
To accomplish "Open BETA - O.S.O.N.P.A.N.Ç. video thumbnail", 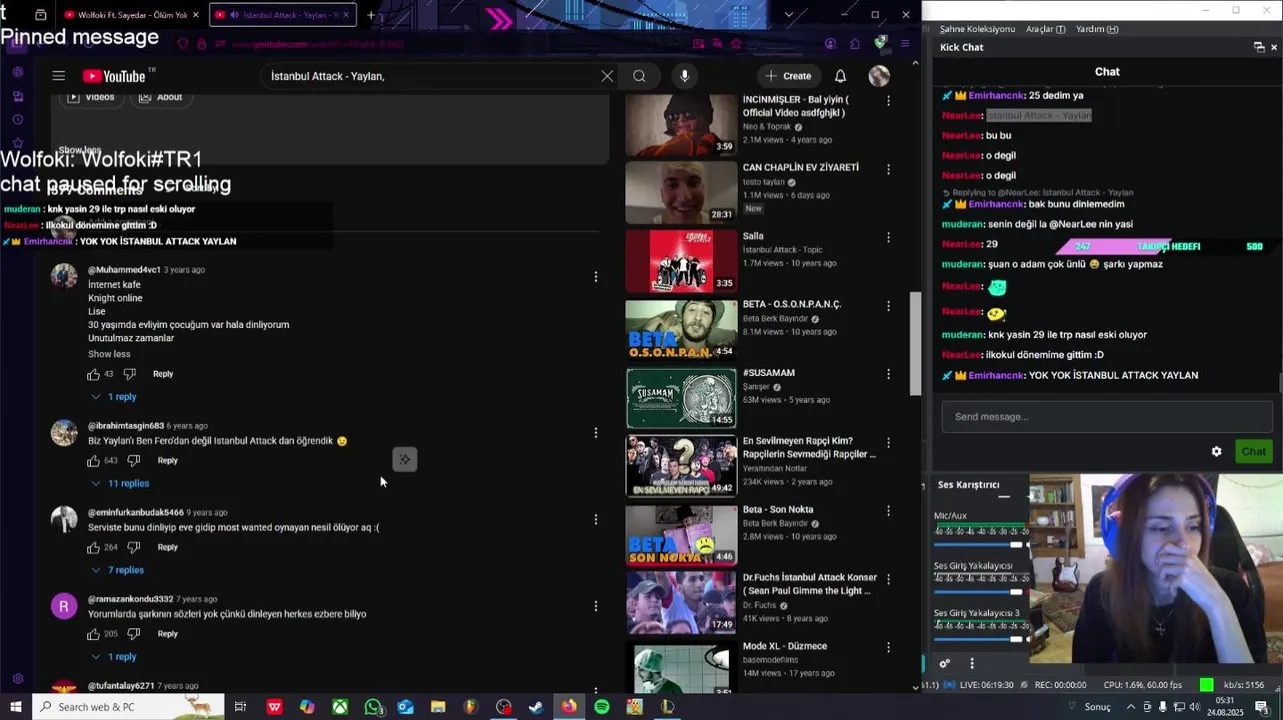I will point(681,329).
